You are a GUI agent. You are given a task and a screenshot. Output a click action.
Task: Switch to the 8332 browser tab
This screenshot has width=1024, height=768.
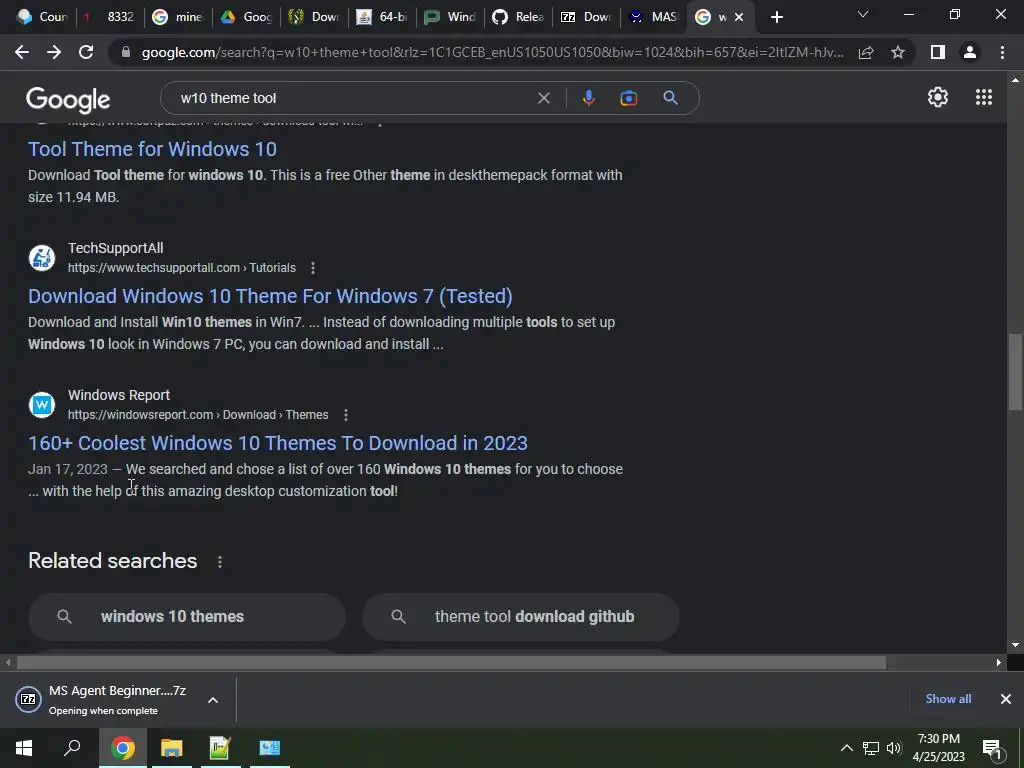tap(110, 17)
